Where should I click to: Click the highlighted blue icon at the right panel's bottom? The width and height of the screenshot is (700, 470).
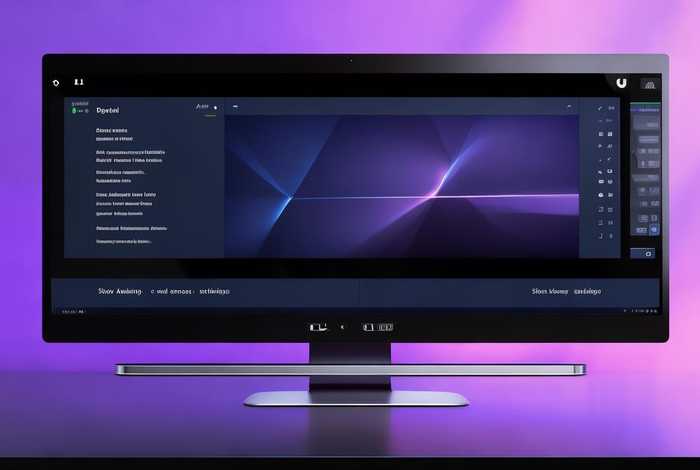click(654, 230)
